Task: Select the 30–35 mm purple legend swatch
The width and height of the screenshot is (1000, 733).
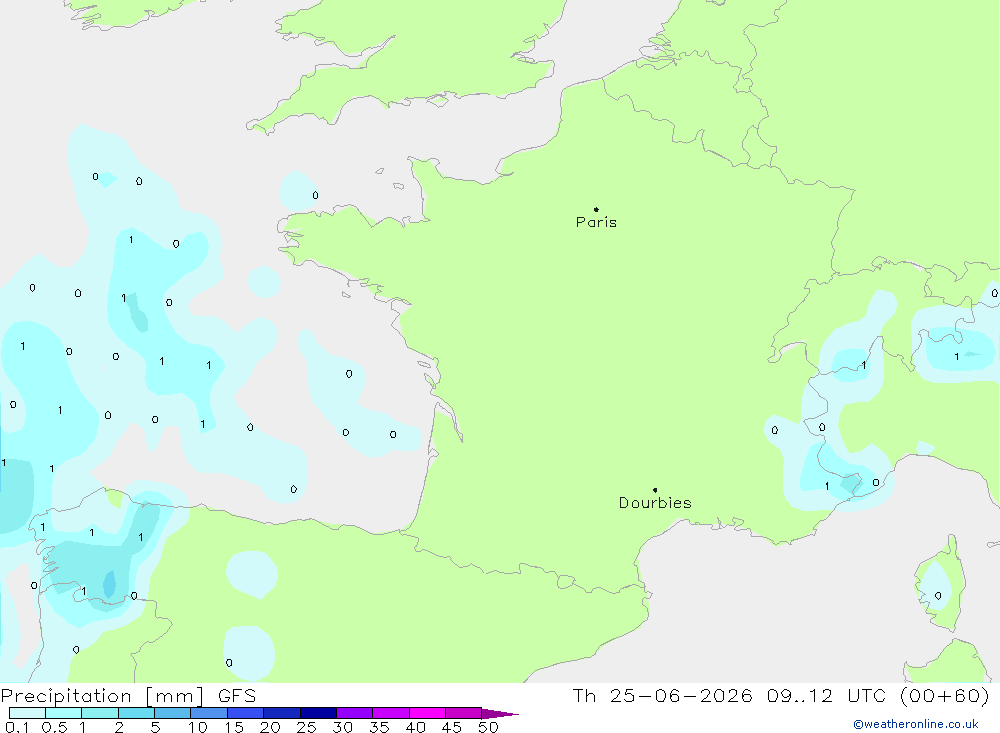Action: pos(355,713)
